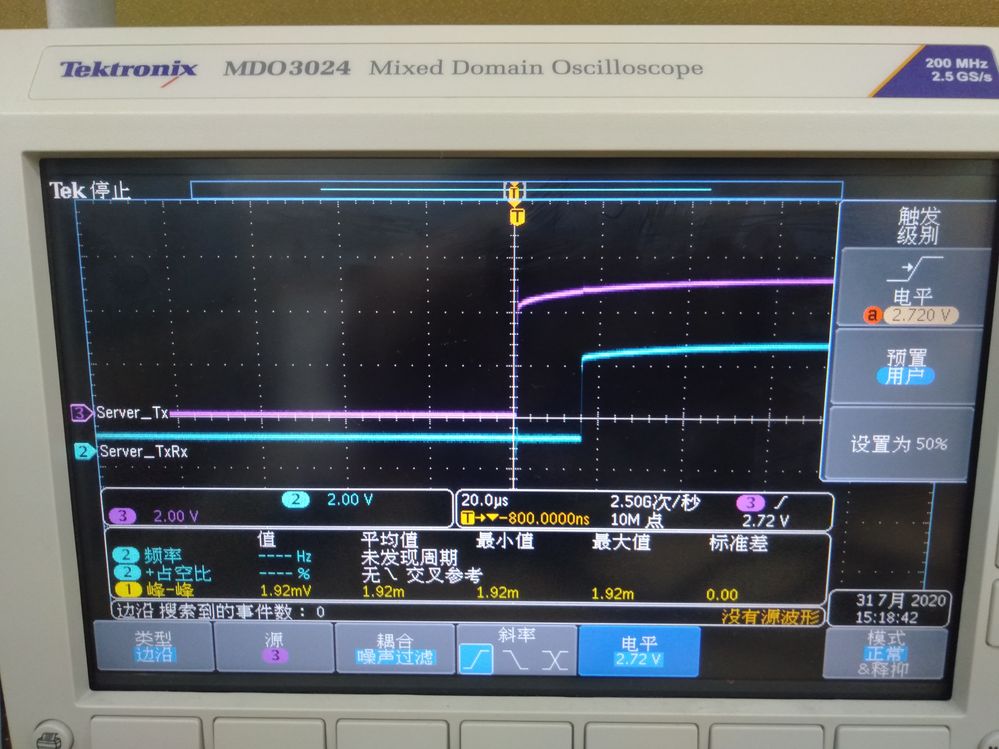The image size is (999, 749).
Task: Select the rising edge slope icon
Action: pos(477,659)
